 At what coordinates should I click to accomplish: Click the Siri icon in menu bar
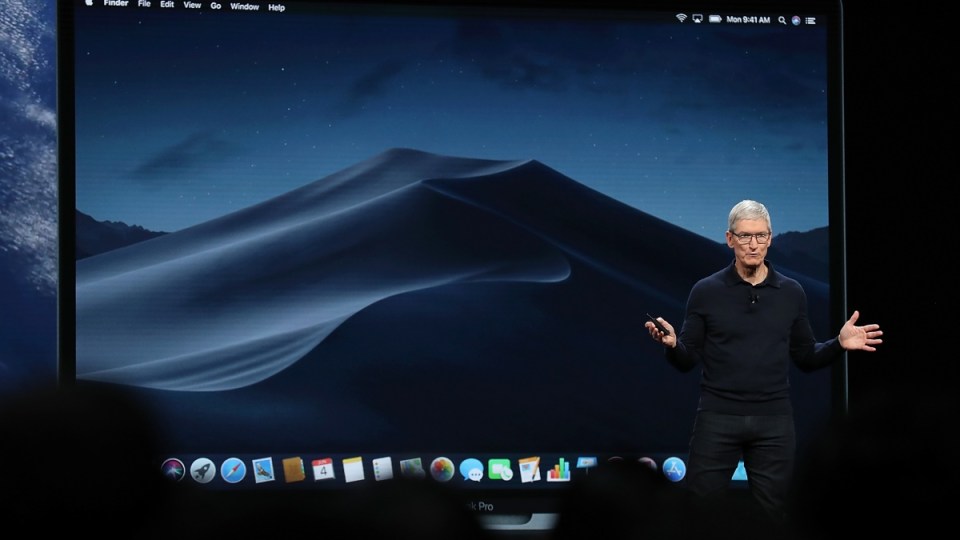[x=796, y=20]
